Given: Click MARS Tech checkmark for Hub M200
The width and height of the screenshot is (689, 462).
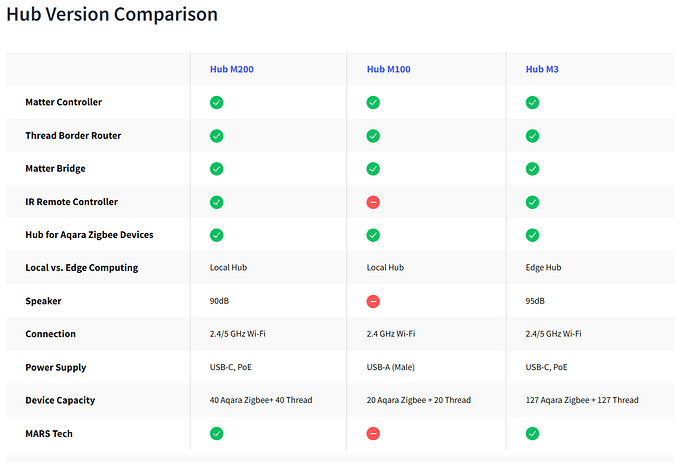Looking at the screenshot, I should click(216, 433).
